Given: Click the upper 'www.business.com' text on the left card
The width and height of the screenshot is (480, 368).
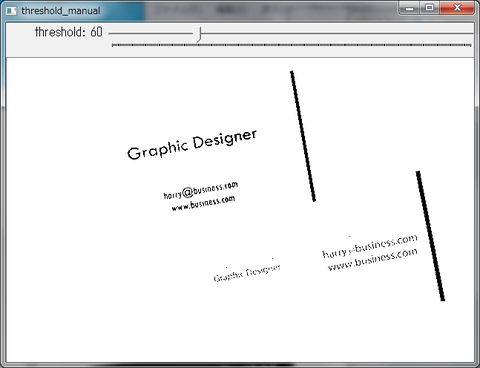Looking at the screenshot, I should (203, 203).
